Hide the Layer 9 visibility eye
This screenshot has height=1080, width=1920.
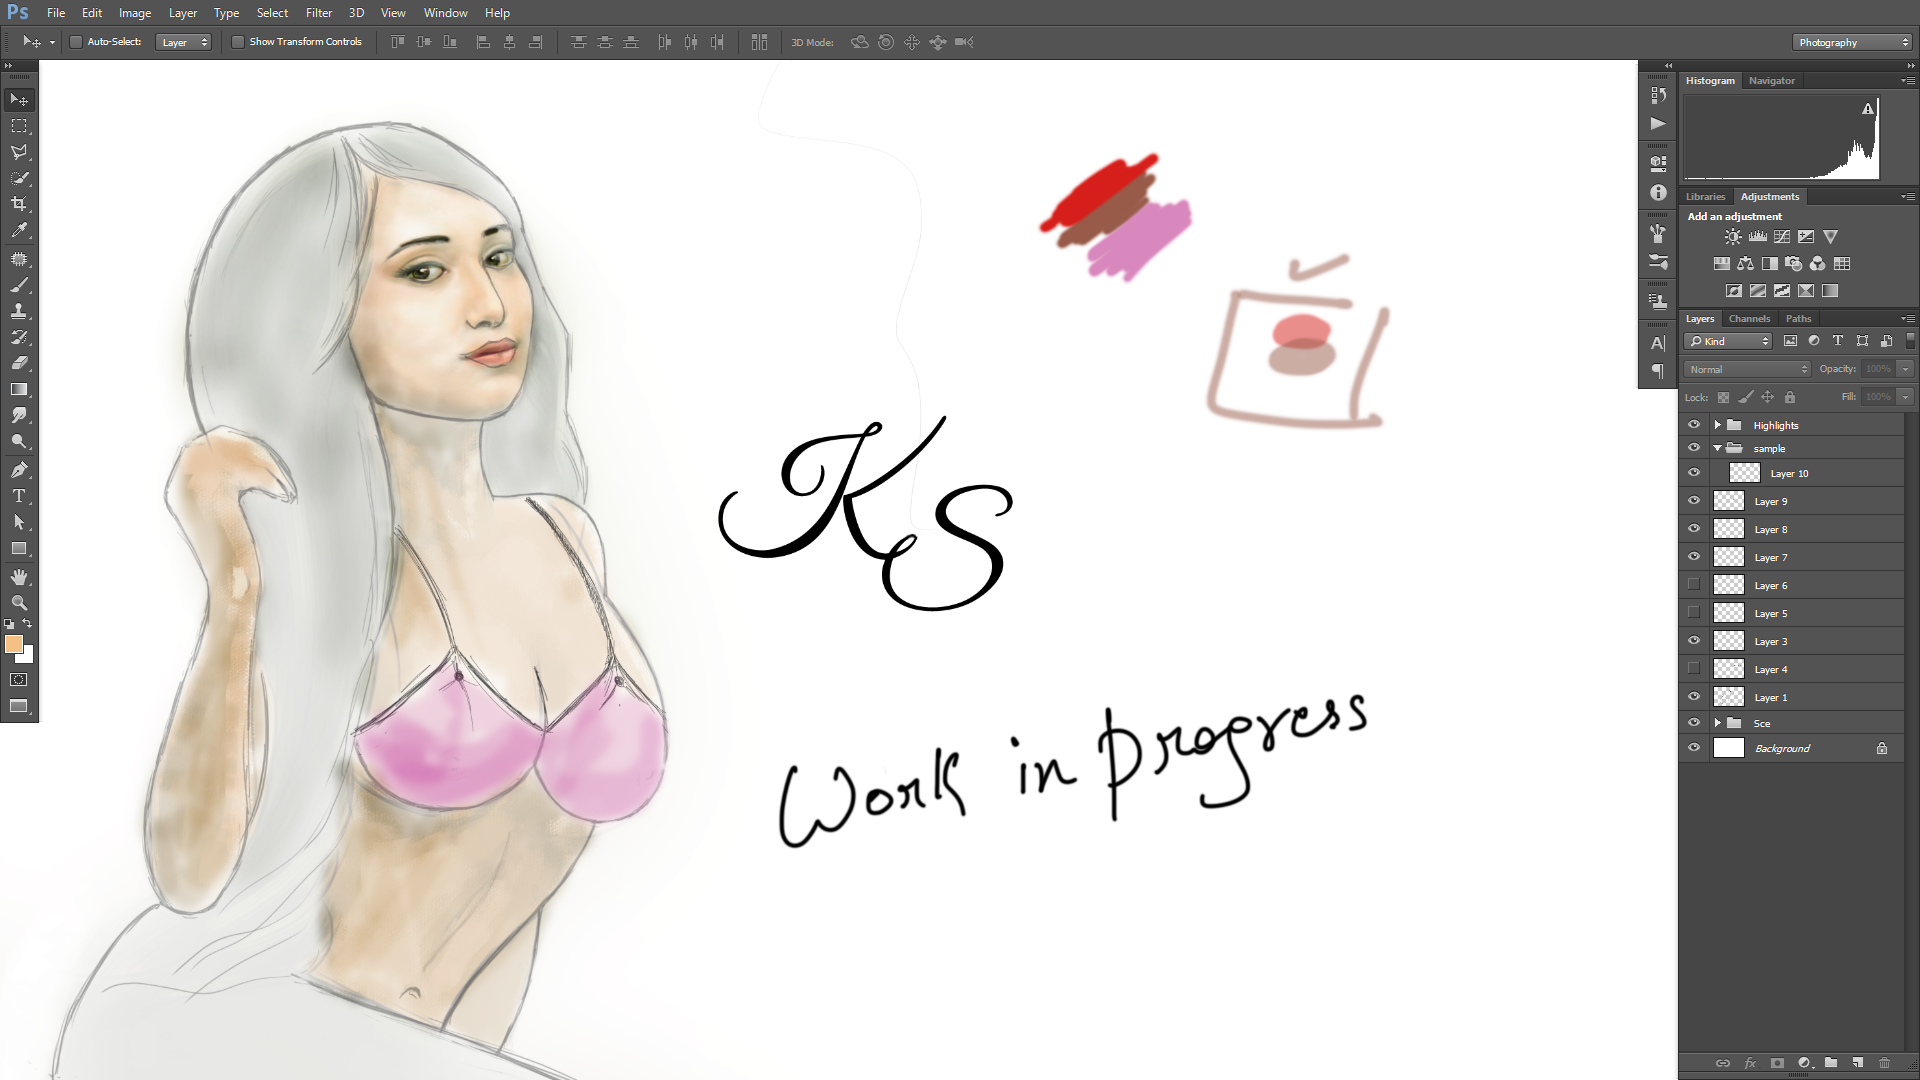pos(1694,501)
